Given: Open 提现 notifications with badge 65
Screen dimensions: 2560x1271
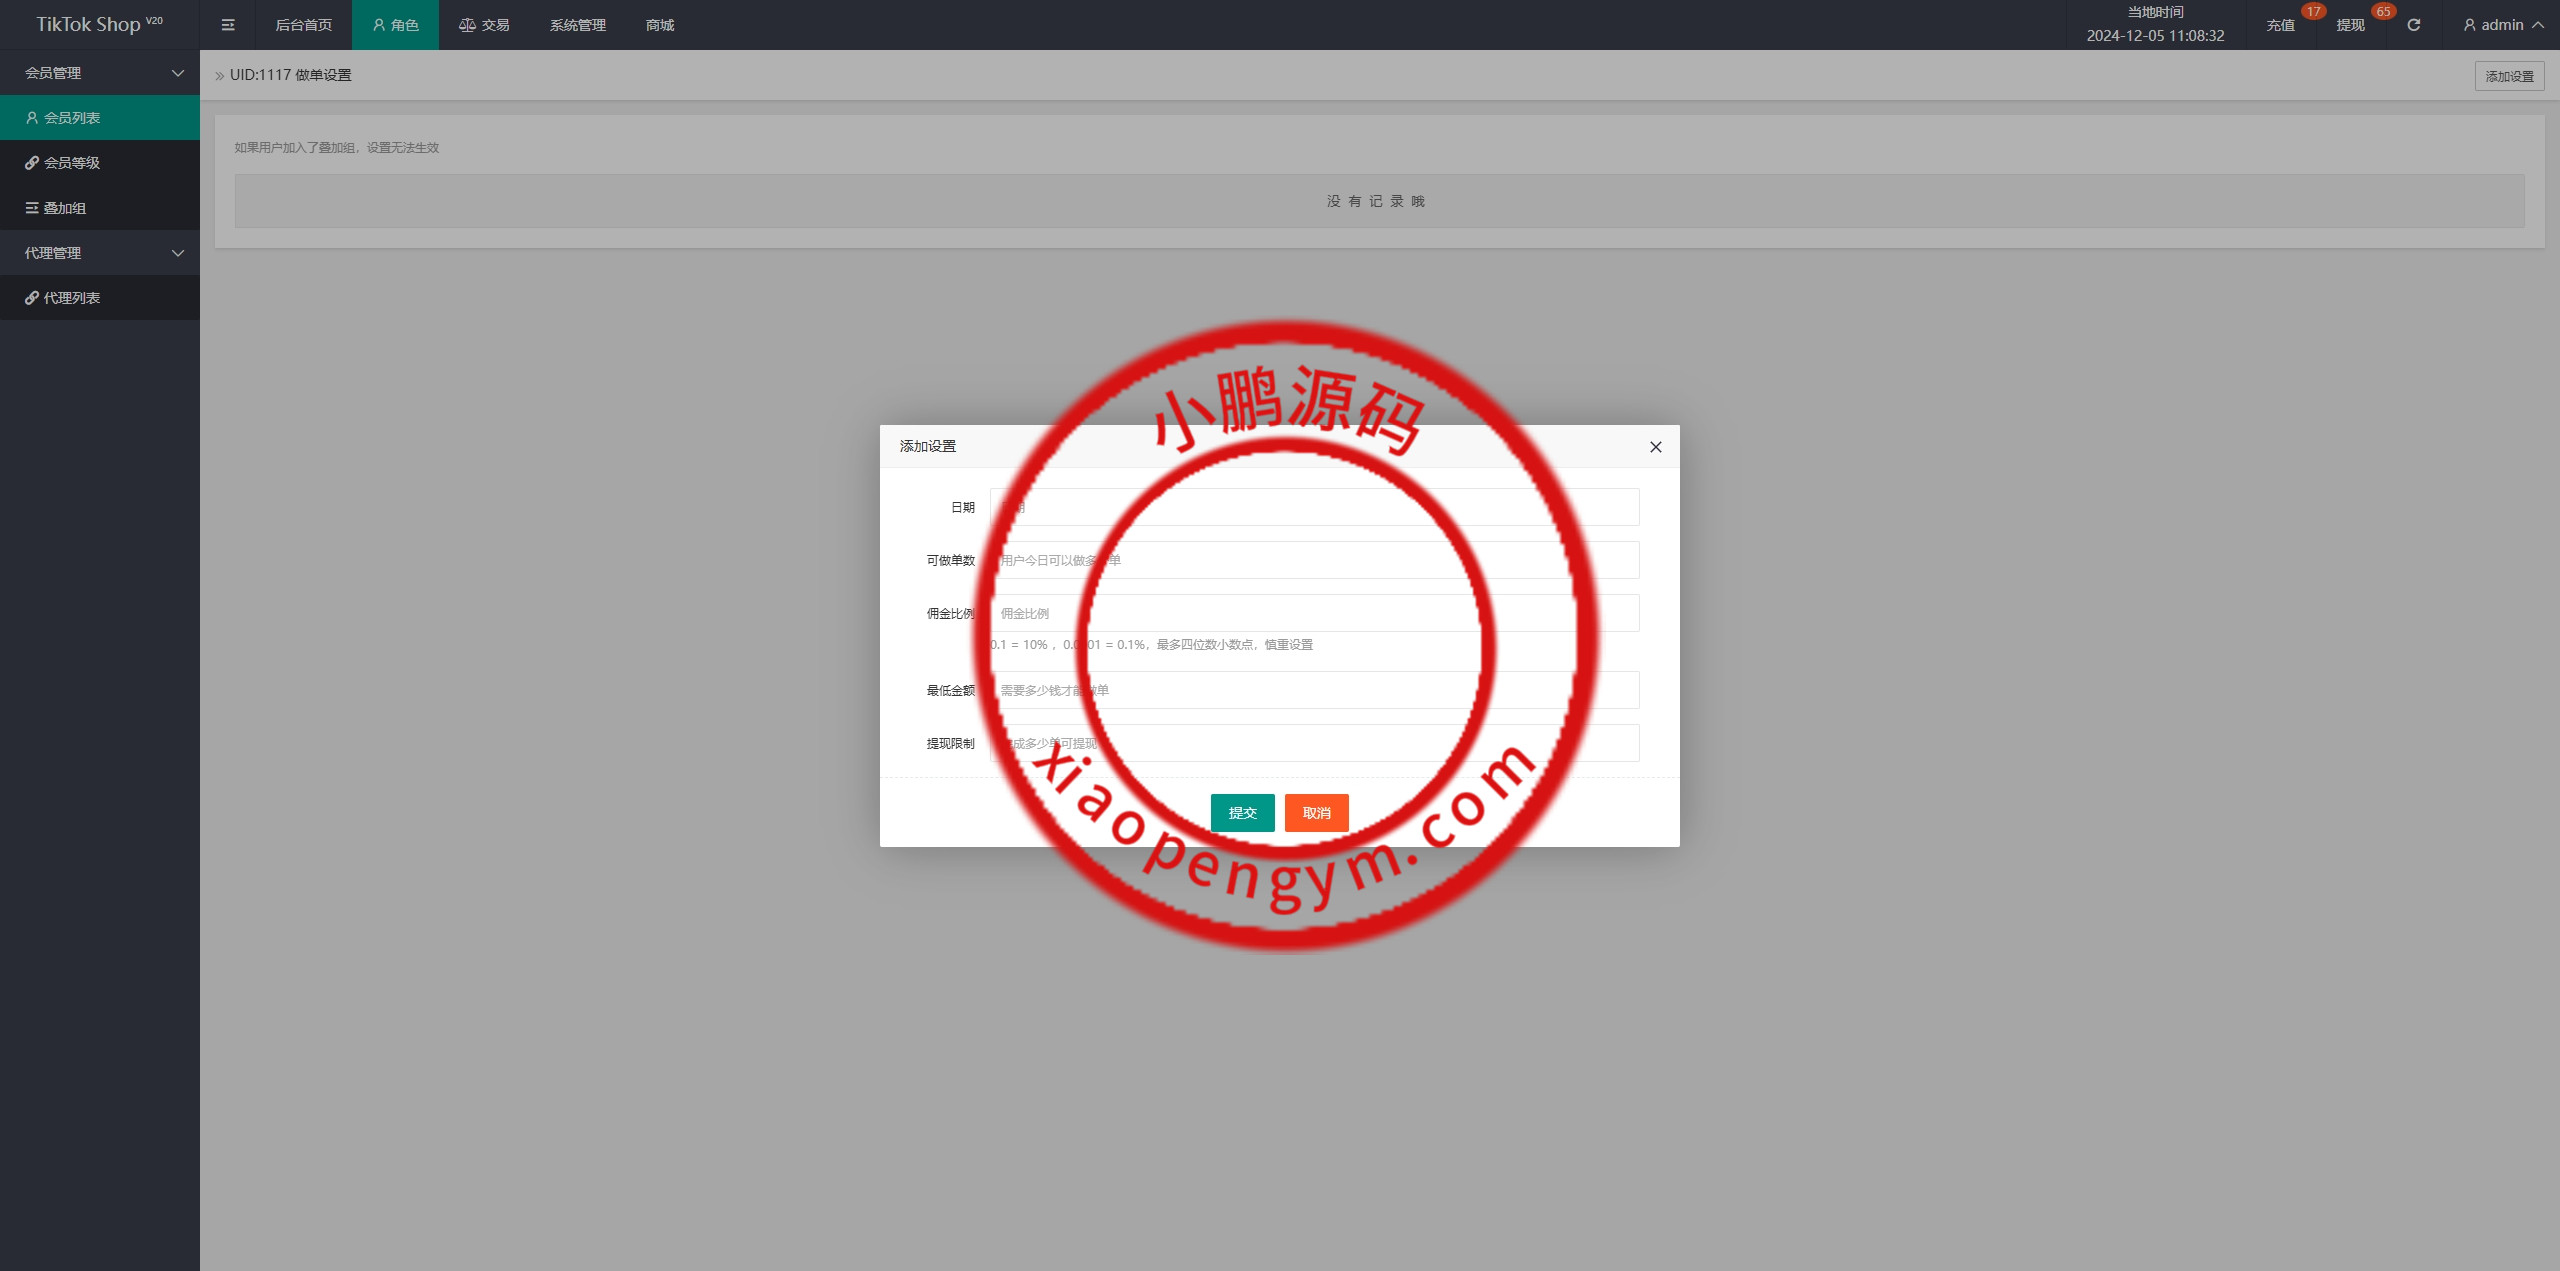Looking at the screenshot, I should 2350,25.
